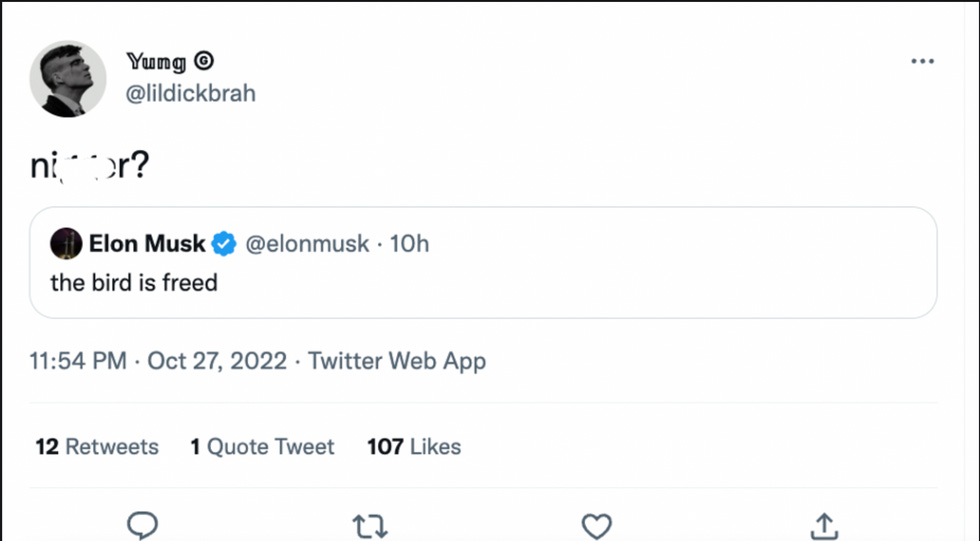Open quoted tweet "the bird is freed"
The width and height of the screenshot is (980, 541).
(x=134, y=283)
